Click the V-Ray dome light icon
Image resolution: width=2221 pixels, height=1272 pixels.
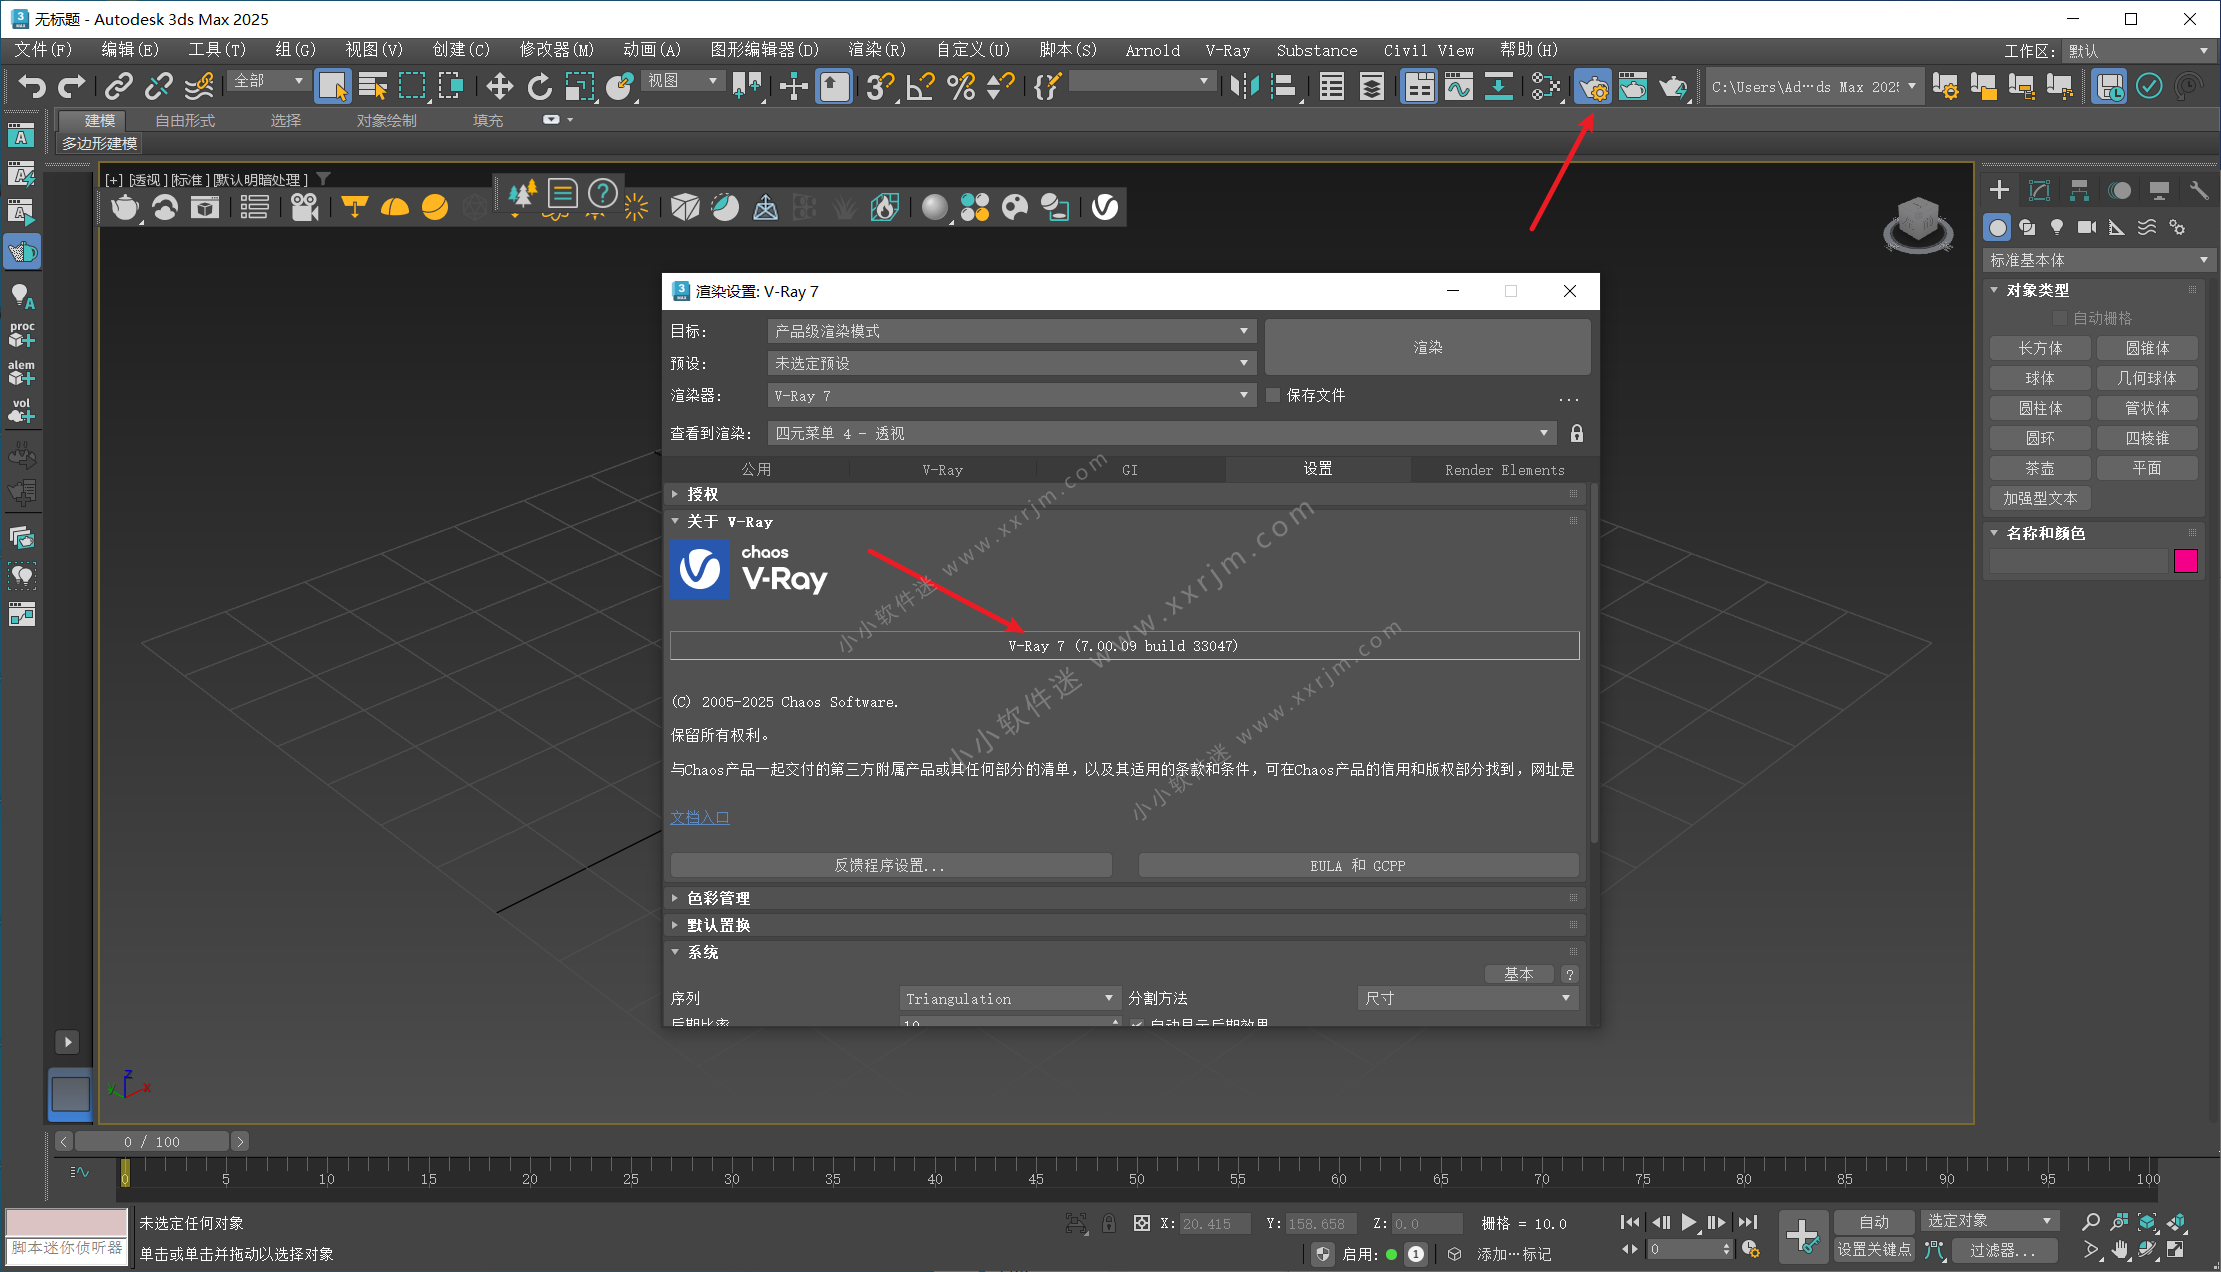395,207
